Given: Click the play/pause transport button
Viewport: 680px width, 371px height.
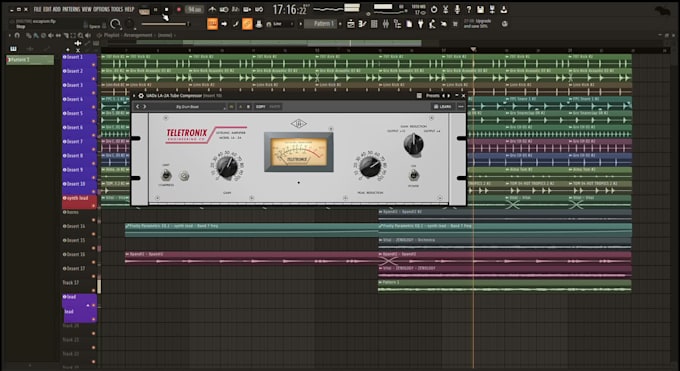Looking at the screenshot, I should point(156,10).
